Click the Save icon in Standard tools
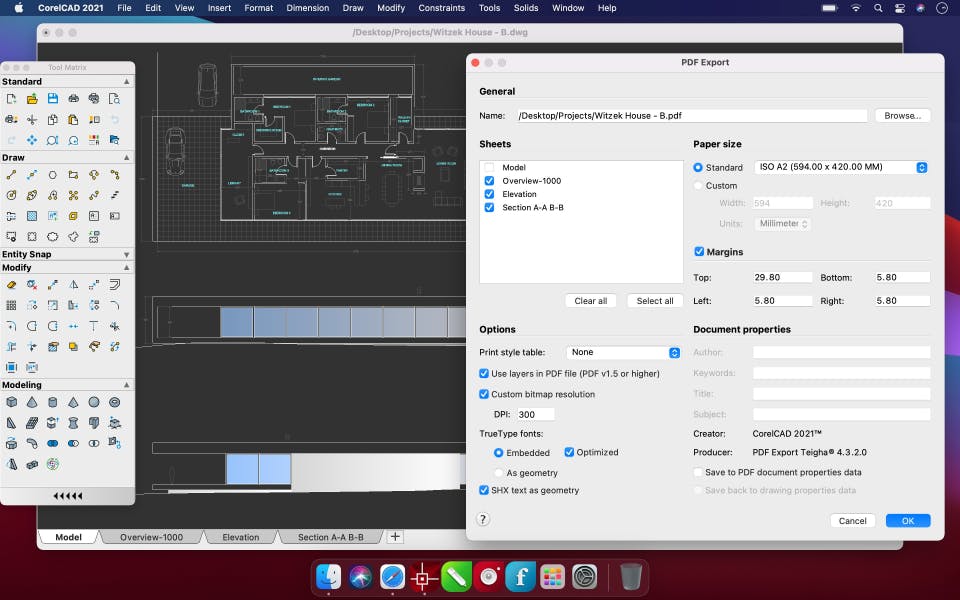The image size is (960, 600). click(53, 99)
